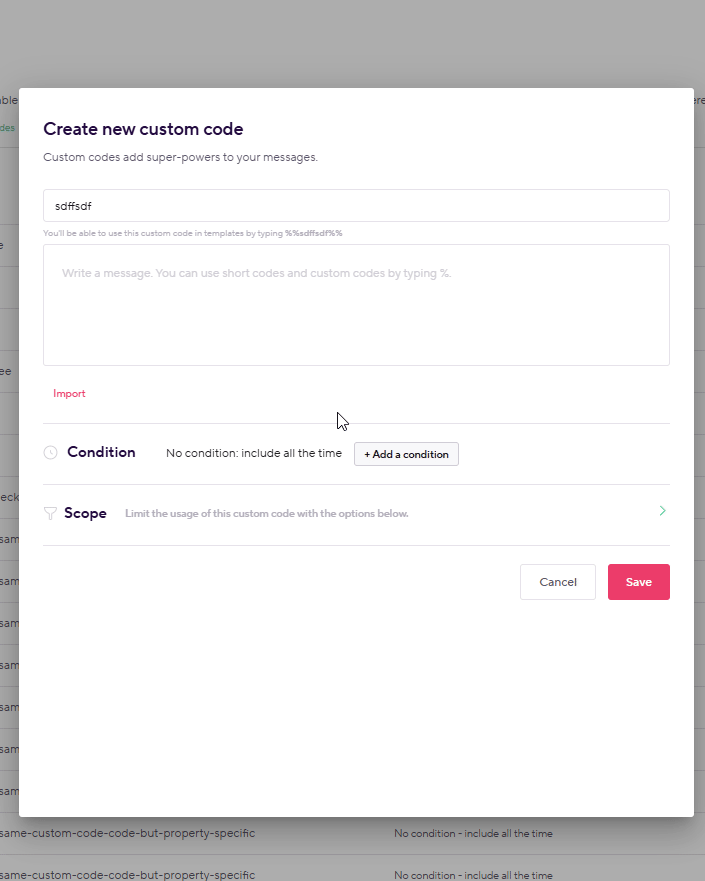Viewport: 705px width, 881px height.
Task: Click the %%sdffsdf%% template hint text
Action: (x=313, y=233)
